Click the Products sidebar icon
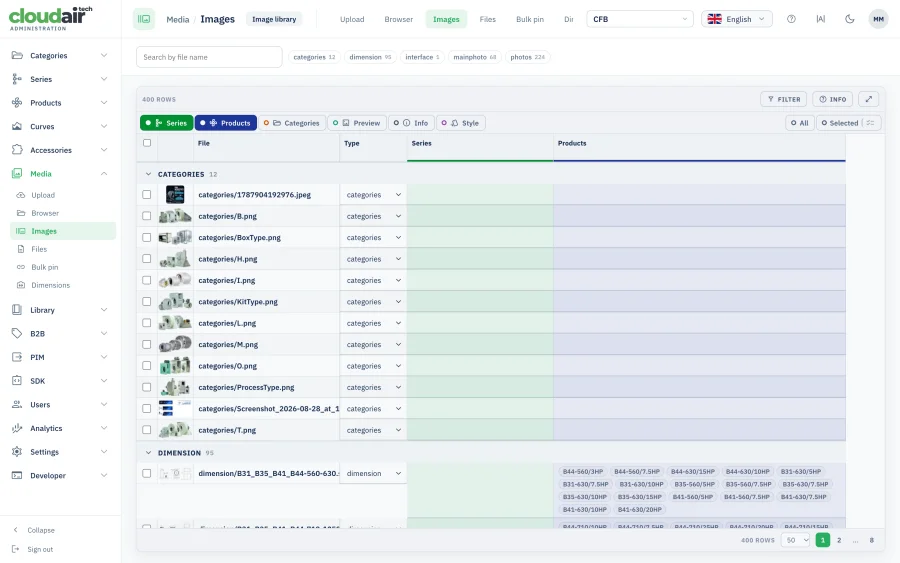 click(17, 103)
